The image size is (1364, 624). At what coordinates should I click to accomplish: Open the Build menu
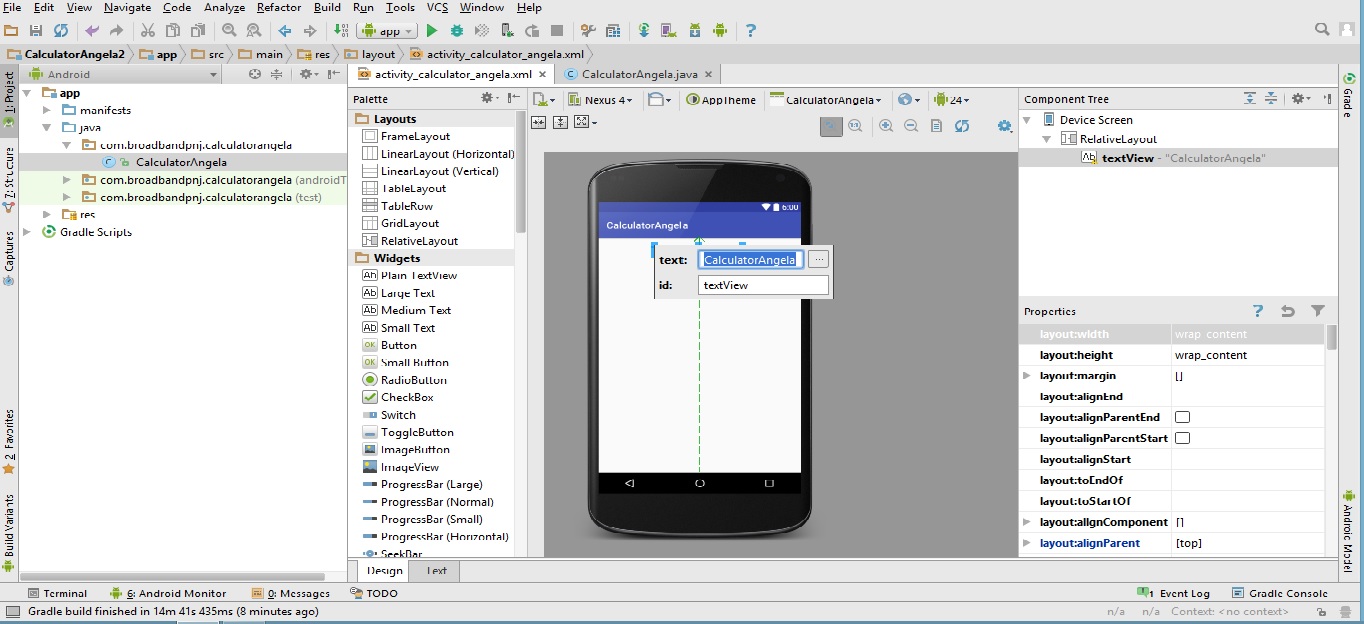point(326,7)
